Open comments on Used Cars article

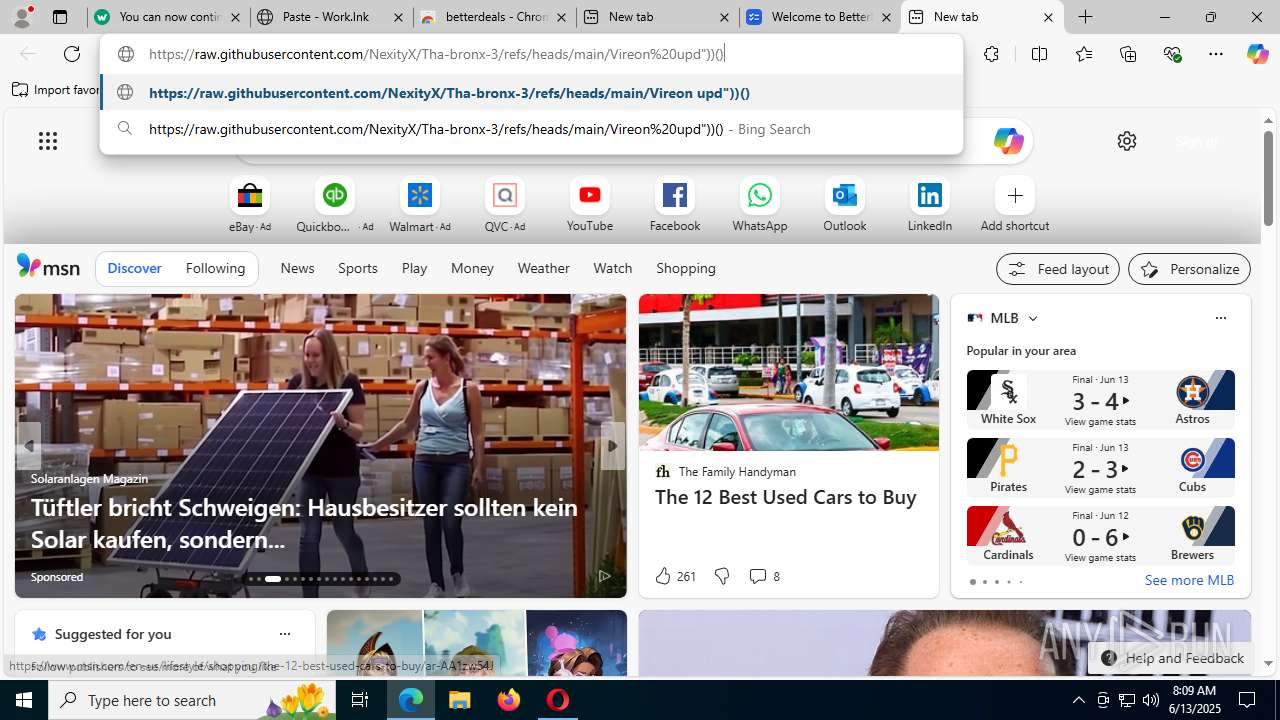pos(764,576)
